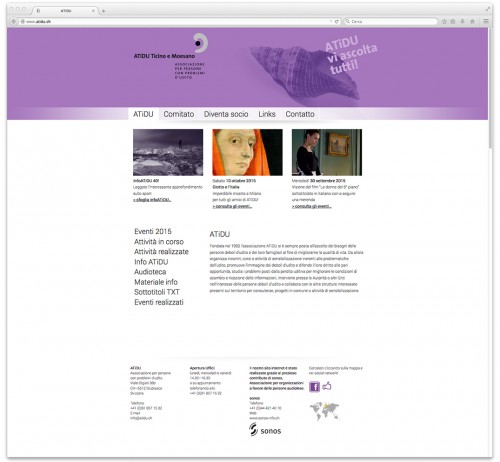The width and height of the screenshot is (500, 462).
Task: Open the world map image in footer
Action: tap(324, 411)
